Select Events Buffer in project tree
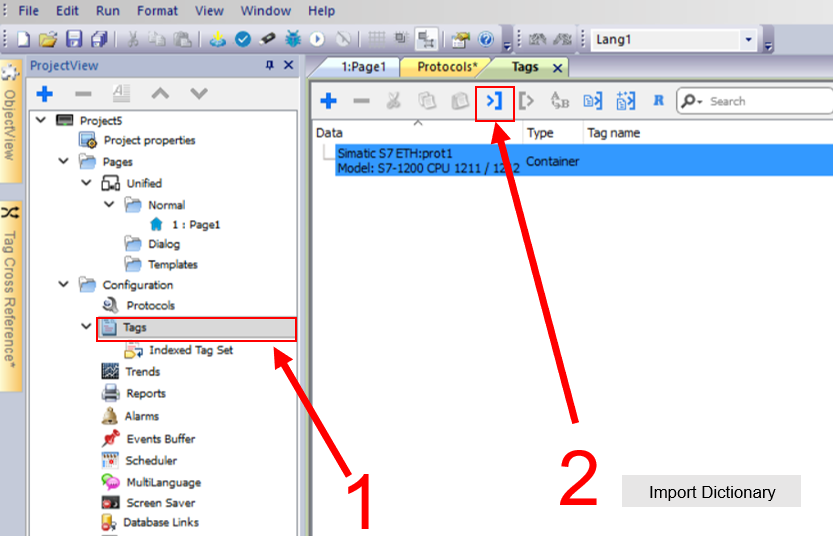Viewport: 833px width, 536px height. (x=160, y=439)
